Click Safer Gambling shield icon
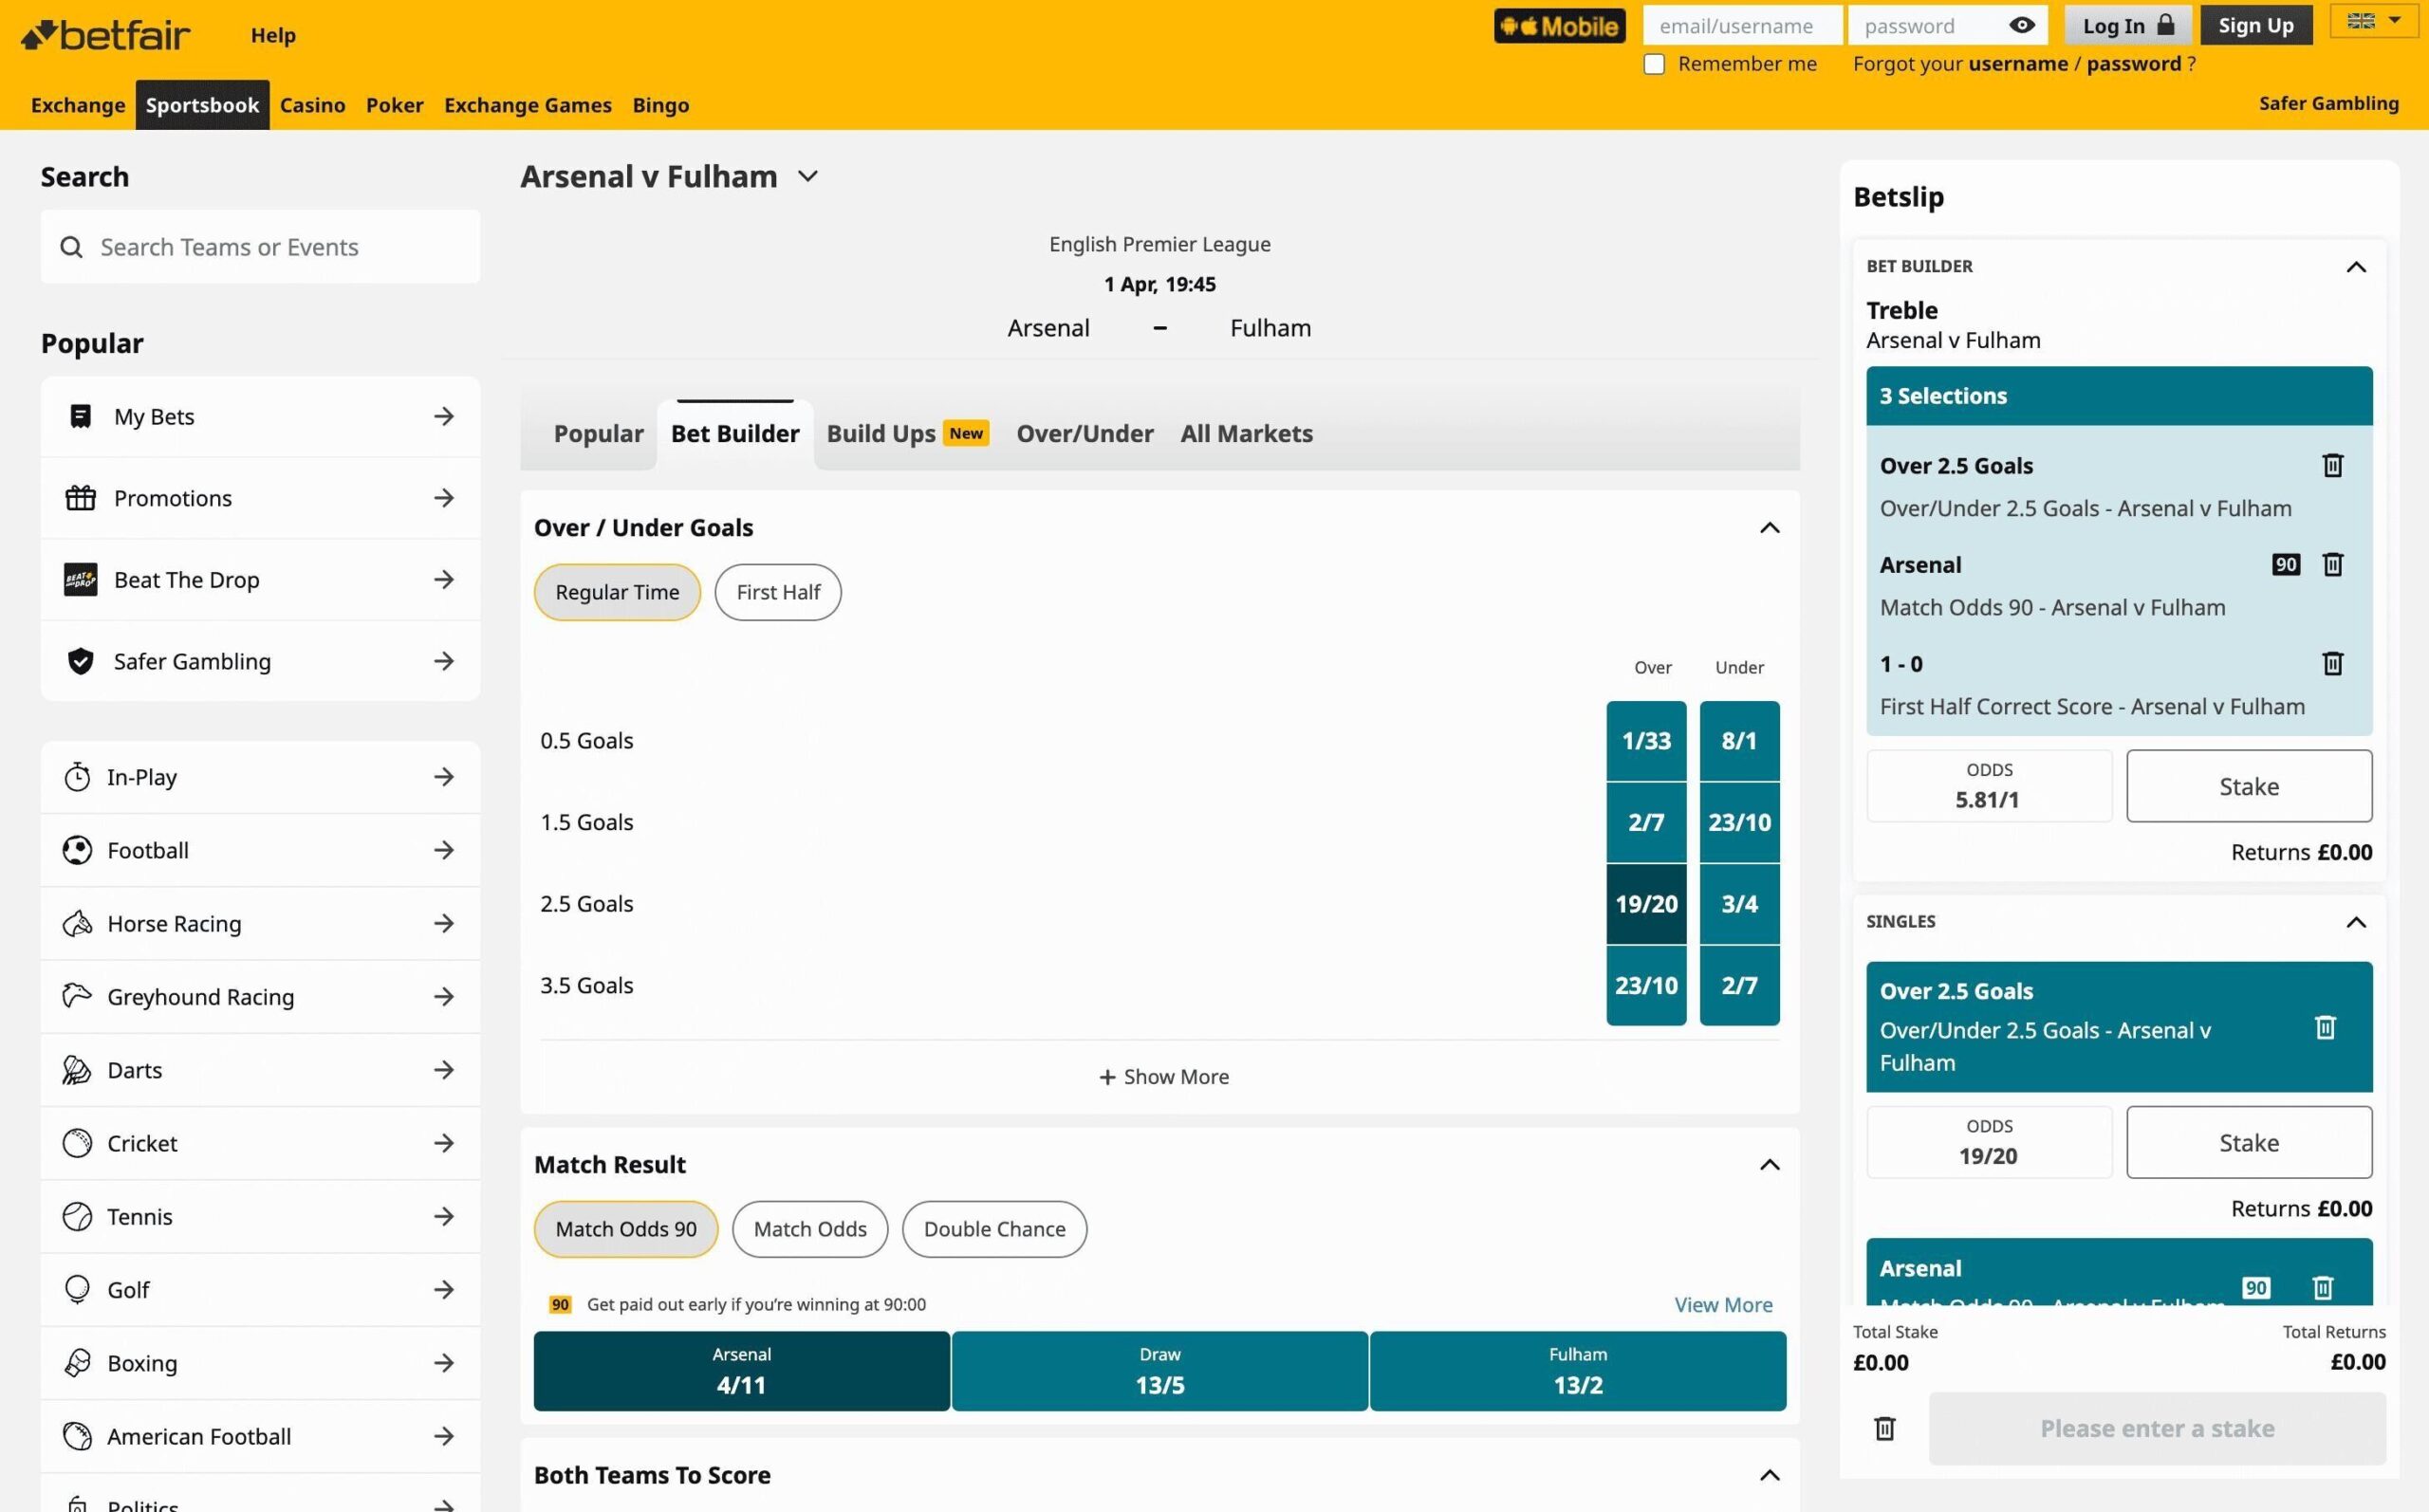Image resolution: width=2429 pixels, height=1512 pixels. coord(80,661)
